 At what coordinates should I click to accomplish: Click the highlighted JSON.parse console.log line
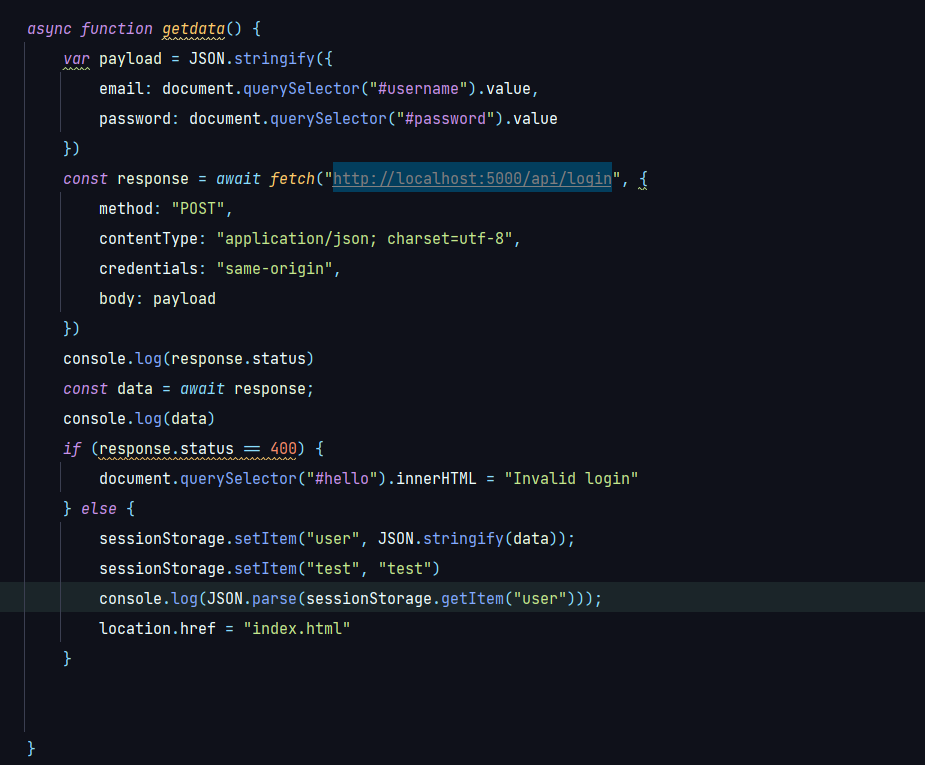point(350,597)
